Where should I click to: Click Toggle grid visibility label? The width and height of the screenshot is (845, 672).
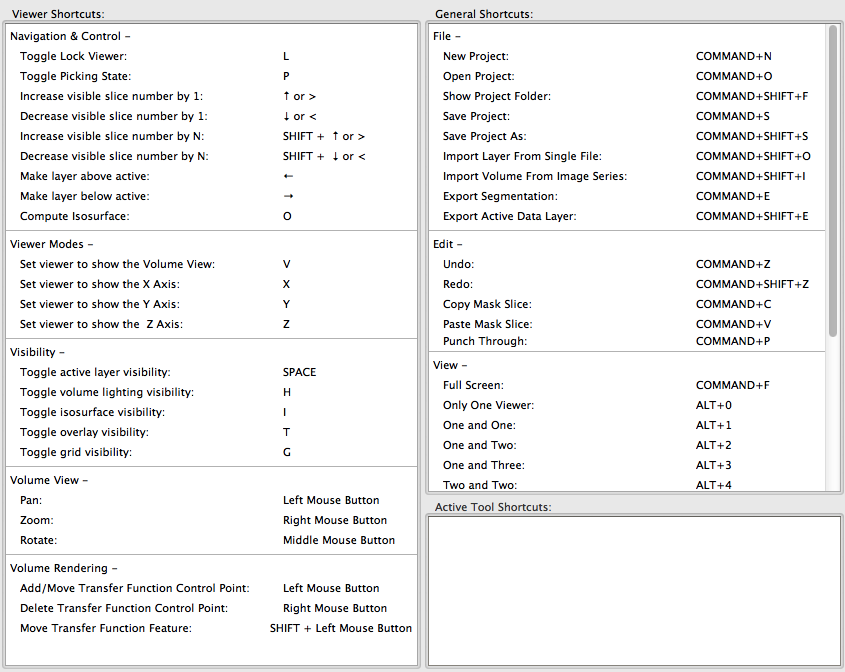pyautogui.click(x=76, y=452)
